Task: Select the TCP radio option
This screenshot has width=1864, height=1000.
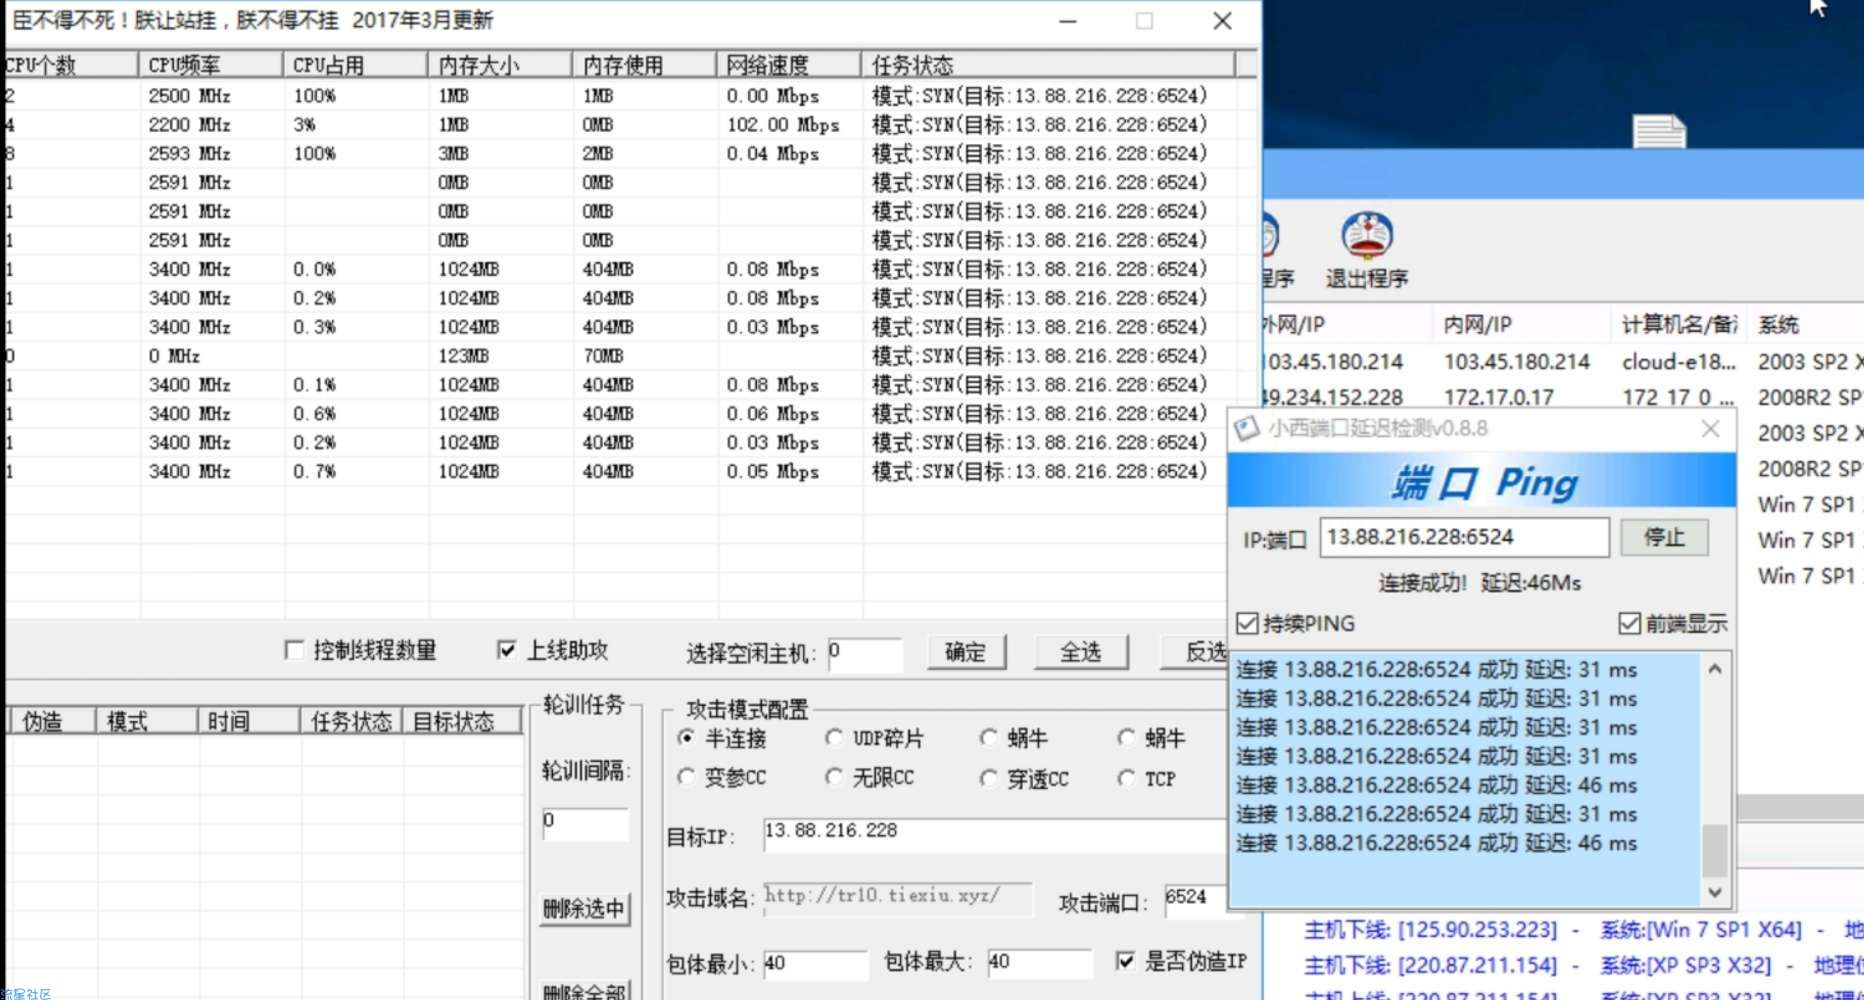Action: pyautogui.click(x=1126, y=778)
